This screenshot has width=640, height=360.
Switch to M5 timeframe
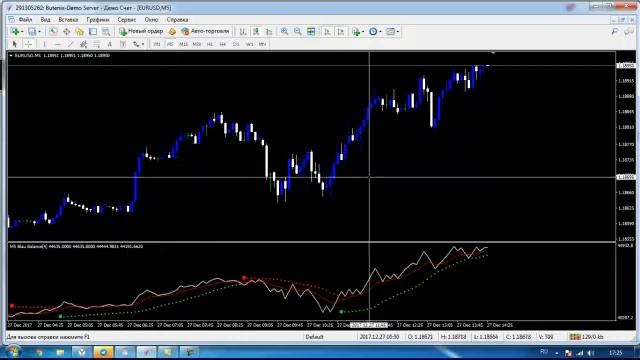[170, 44]
